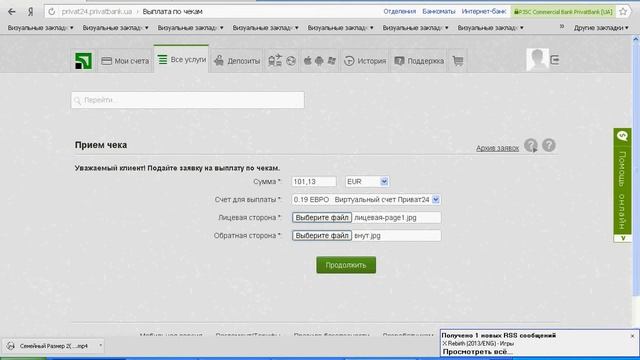This screenshot has width=640, height=360.
Task: Open the Отделения link
Action: click(x=399, y=11)
